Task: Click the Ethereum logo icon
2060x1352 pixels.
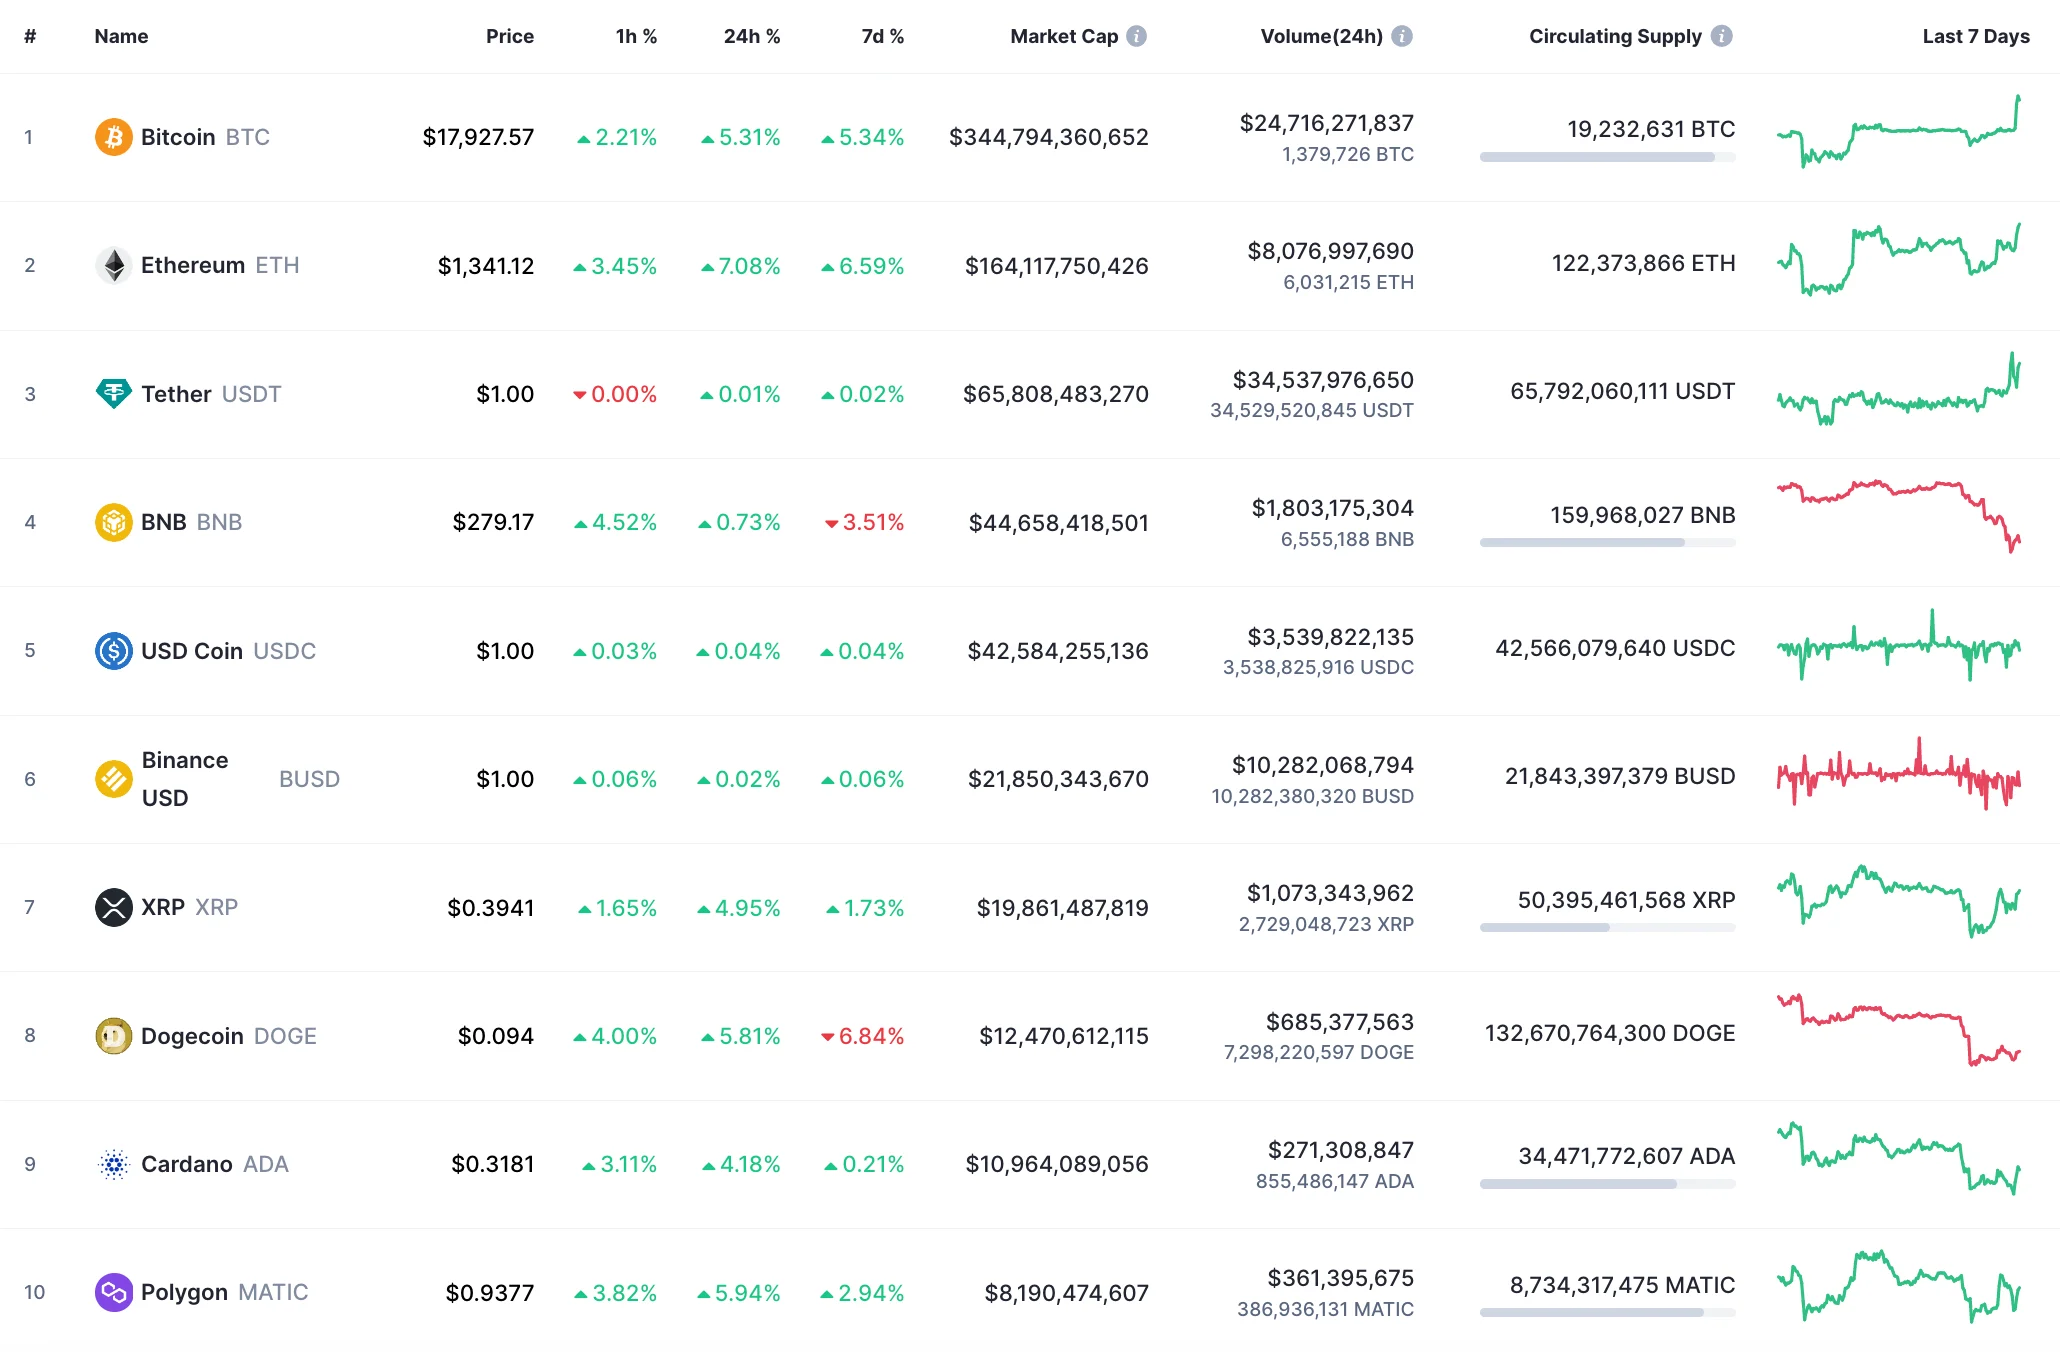Action: [113, 265]
